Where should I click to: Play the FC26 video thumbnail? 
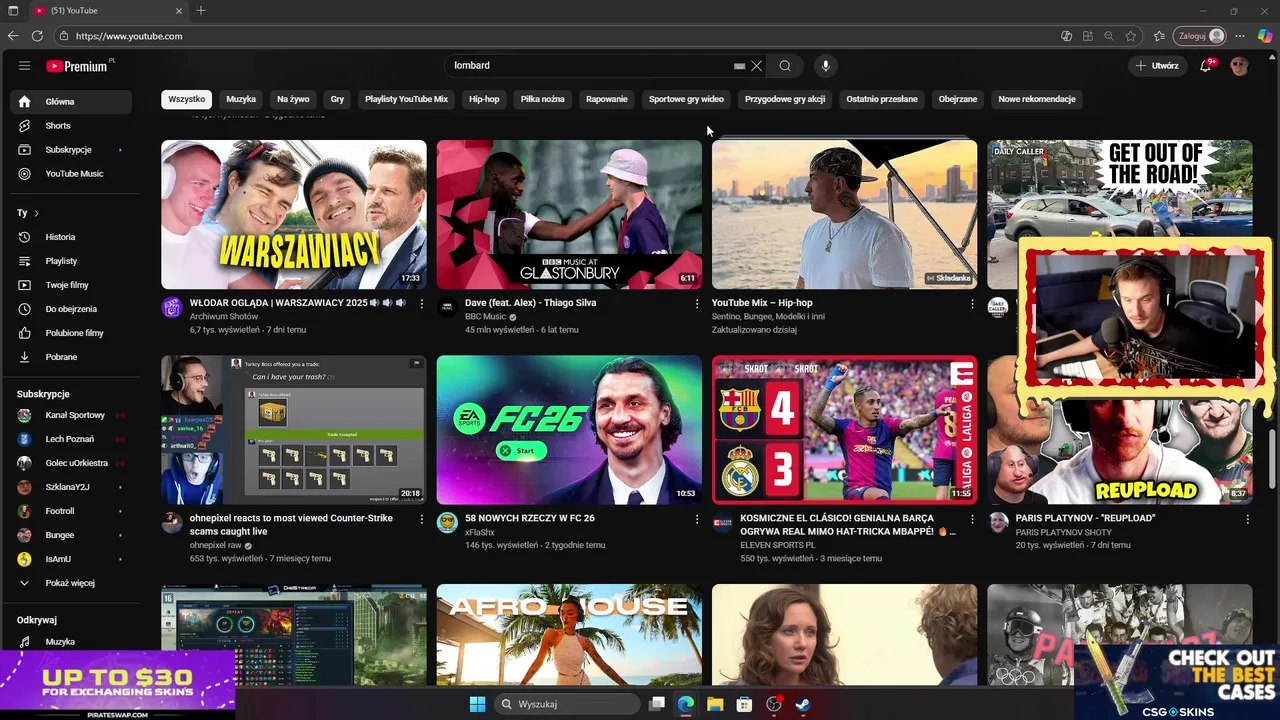569,430
